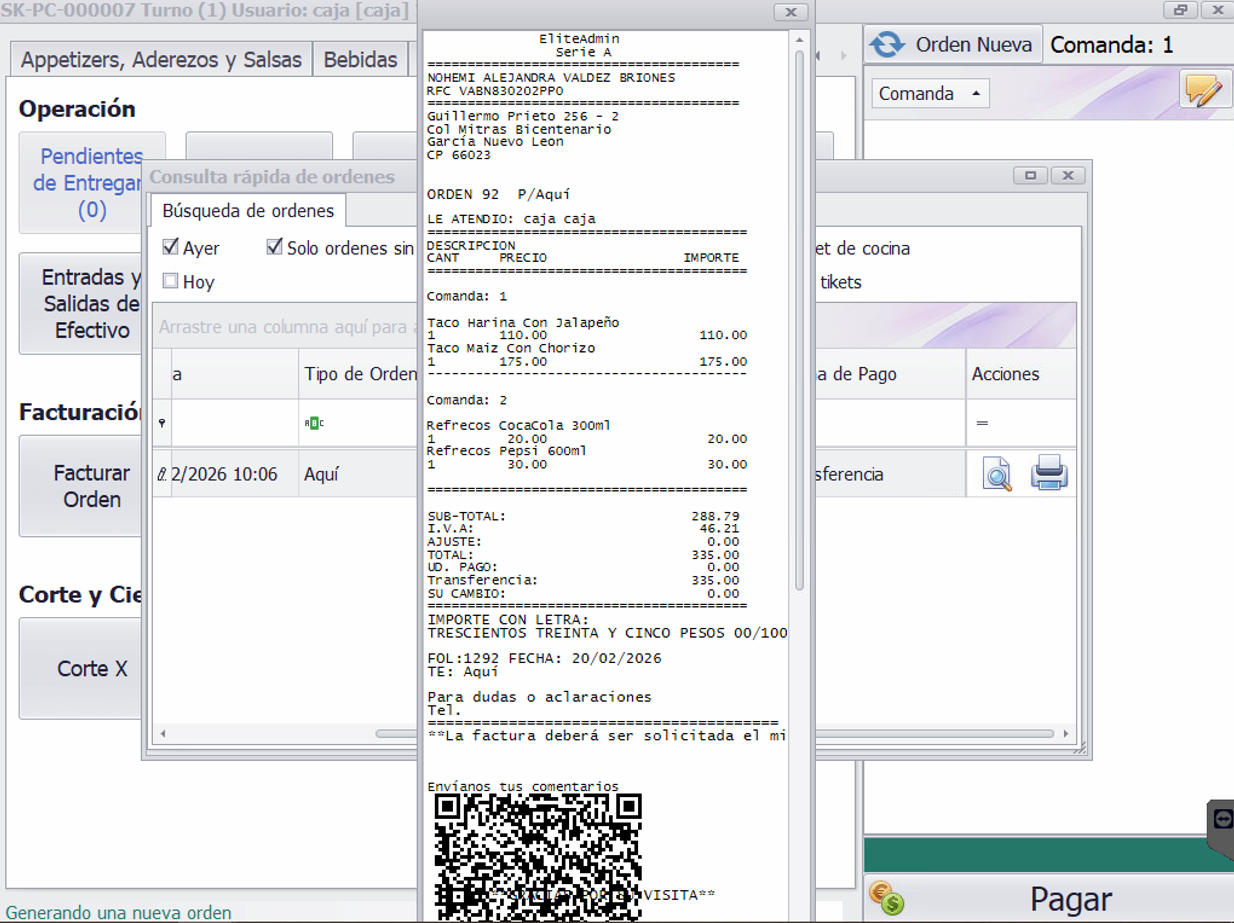Switch to the Bebidas tab
This screenshot has width=1234, height=923.
(x=360, y=60)
